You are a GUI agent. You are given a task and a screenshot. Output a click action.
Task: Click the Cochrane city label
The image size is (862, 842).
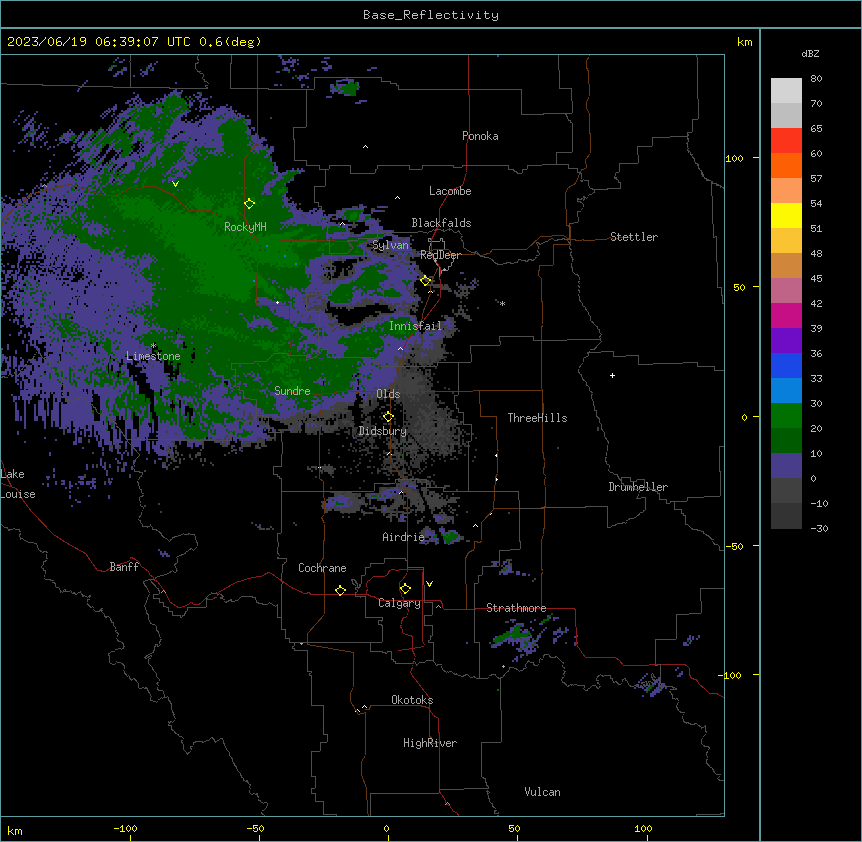pyautogui.click(x=322, y=568)
